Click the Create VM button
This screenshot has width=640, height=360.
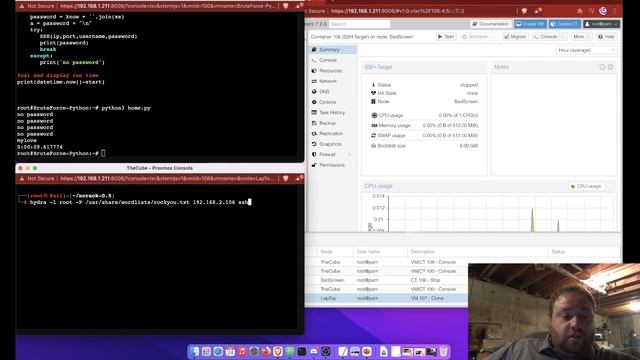[x=530, y=24]
